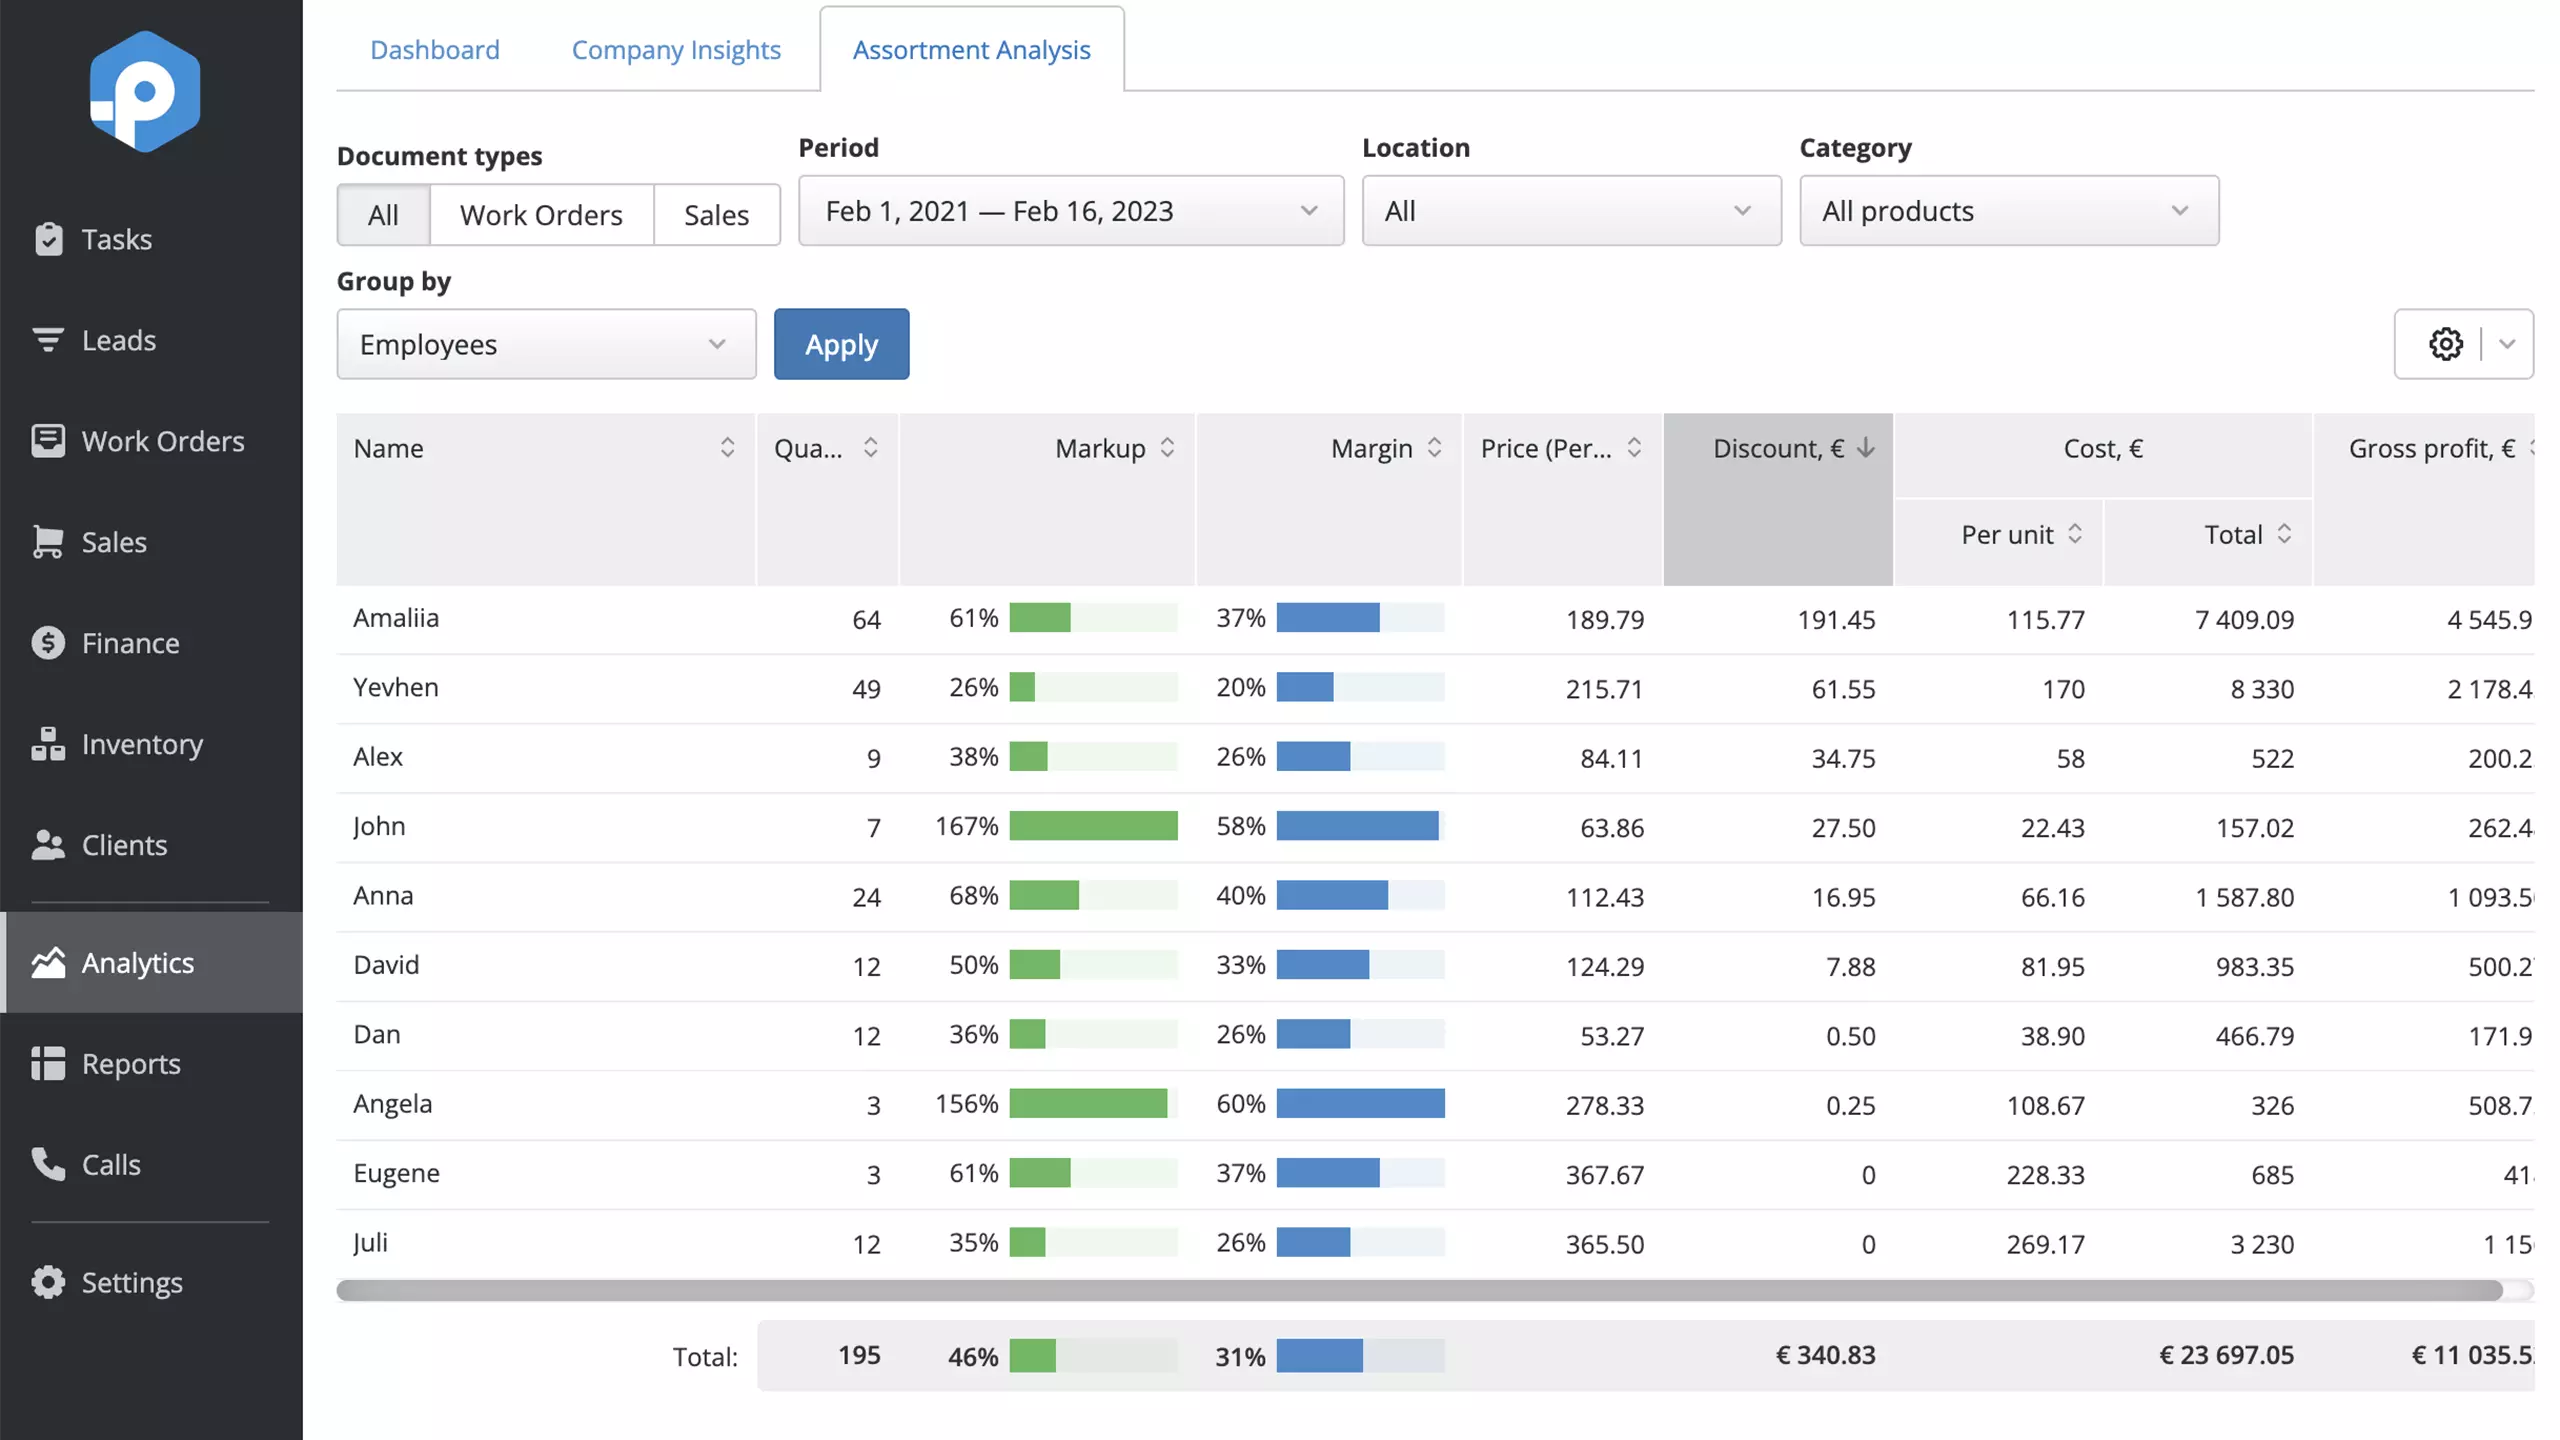This screenshot has width=2560, height=1440.
Task: Click the total discount € 340.83
Action: (1825, 1355)
